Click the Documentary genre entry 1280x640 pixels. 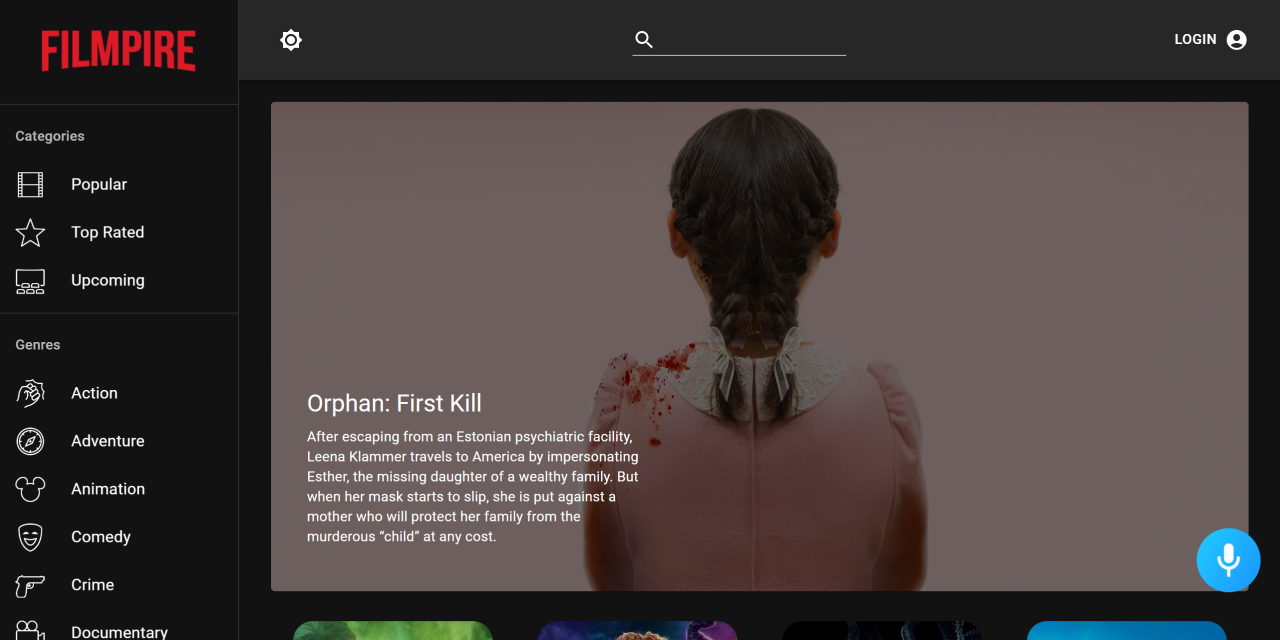120,630
